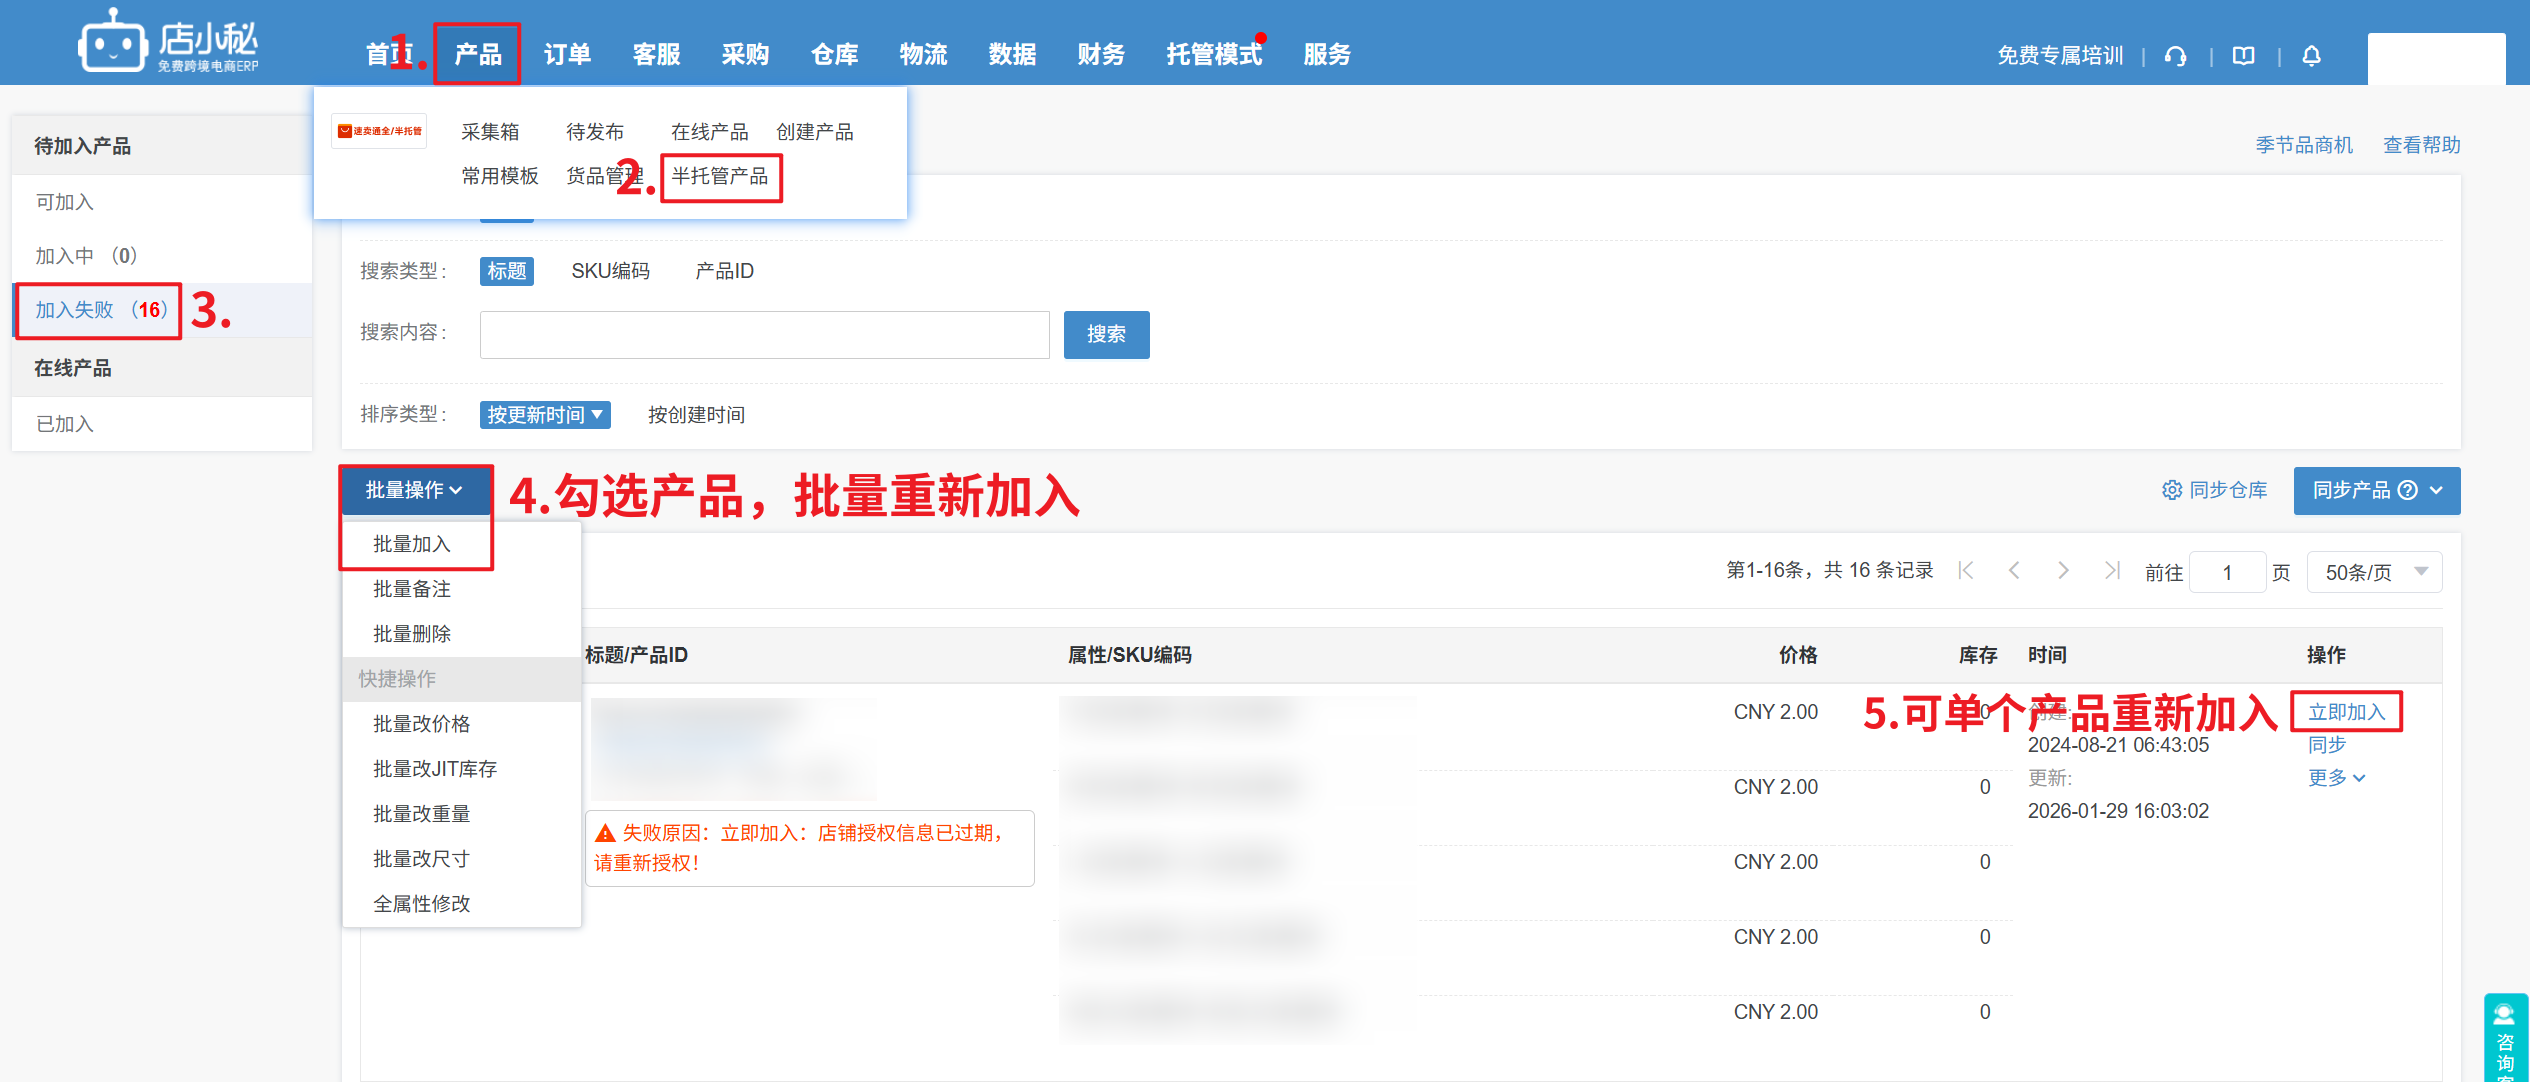Open the 50条/页 page size dropdown
The height and width of the screenshot is (1082, 2530).
pyautogui.click(x=2374, y=572)
